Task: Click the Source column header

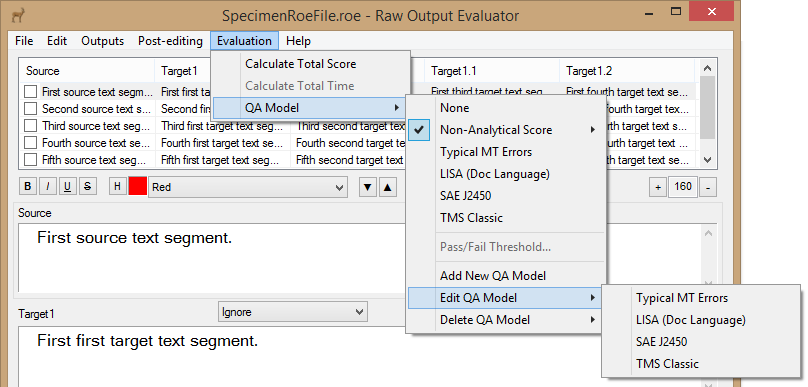Action: coord(87,71)
